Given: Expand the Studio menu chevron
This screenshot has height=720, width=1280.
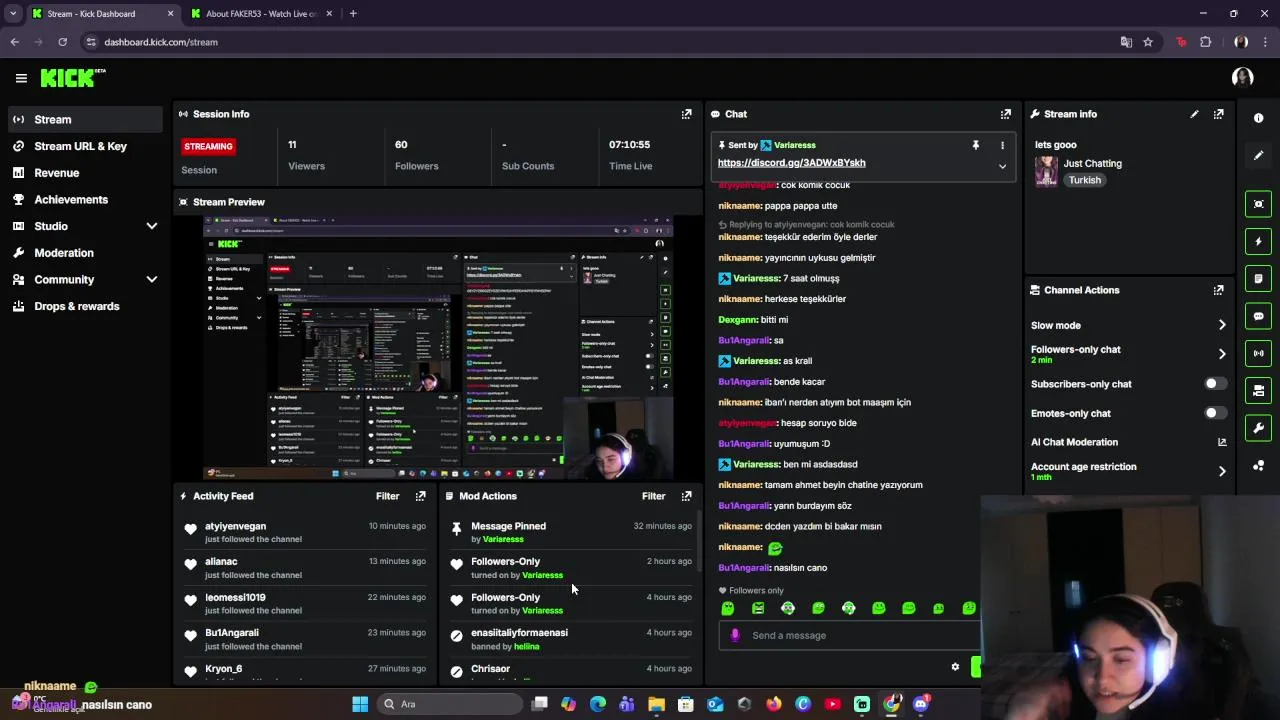Looking at the screenshot, I should (x=151, y=226).
